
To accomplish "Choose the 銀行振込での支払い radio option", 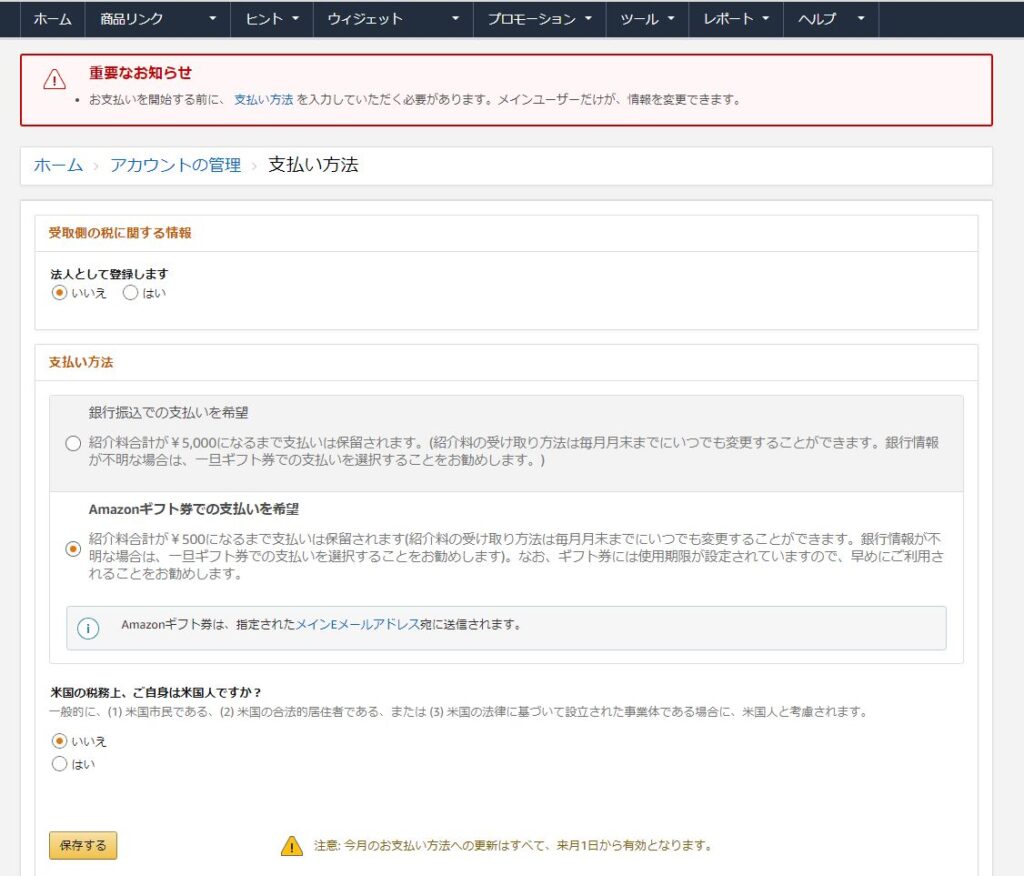I will click(x=73, y=444).
